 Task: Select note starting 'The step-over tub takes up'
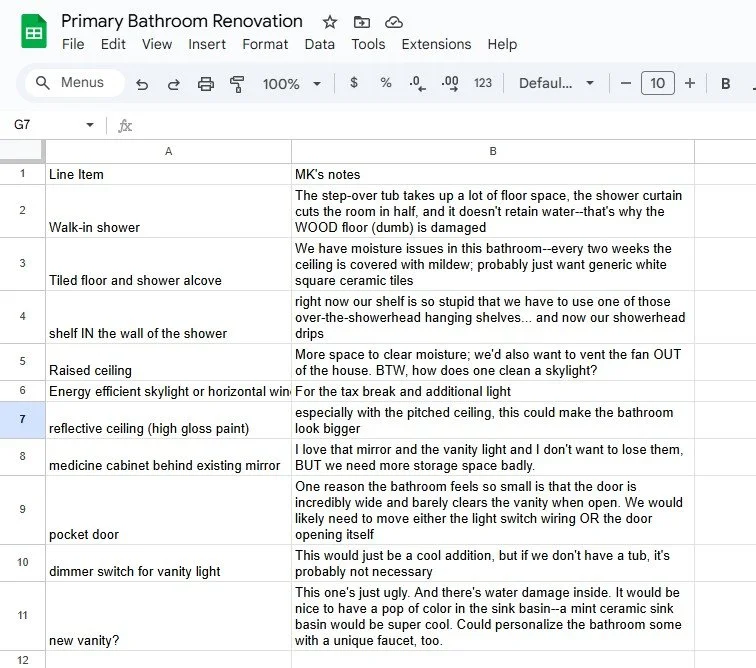tap(493, 211)
